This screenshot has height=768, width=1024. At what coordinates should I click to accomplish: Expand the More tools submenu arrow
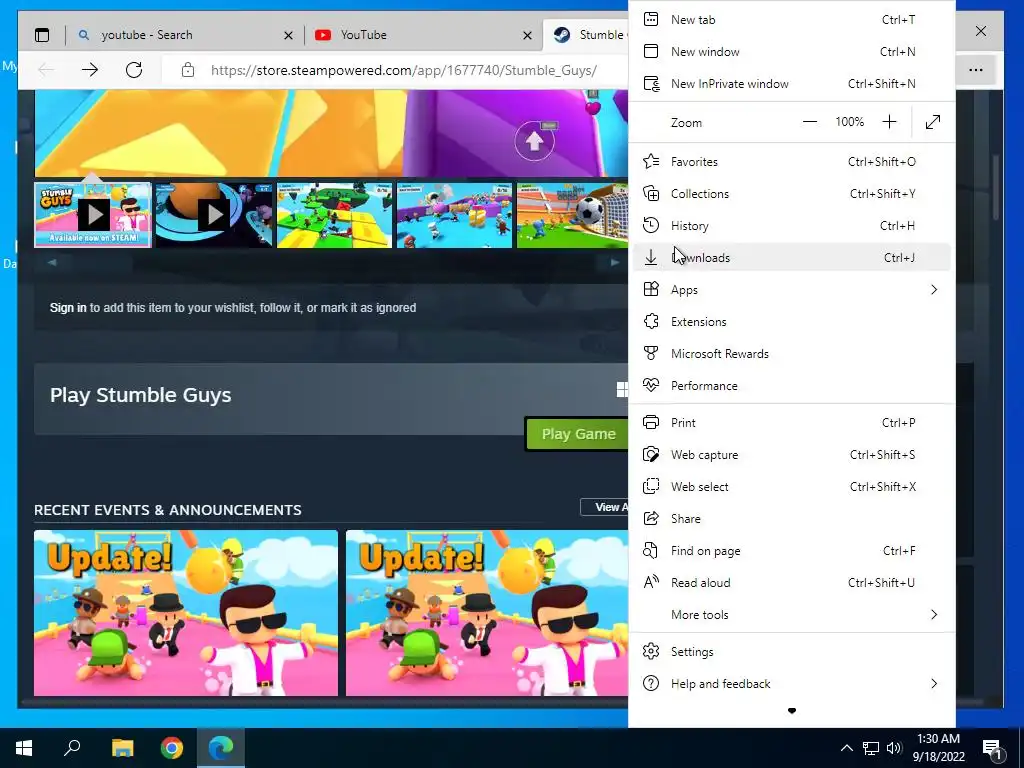pyautogui.click(x=934, y=615)
